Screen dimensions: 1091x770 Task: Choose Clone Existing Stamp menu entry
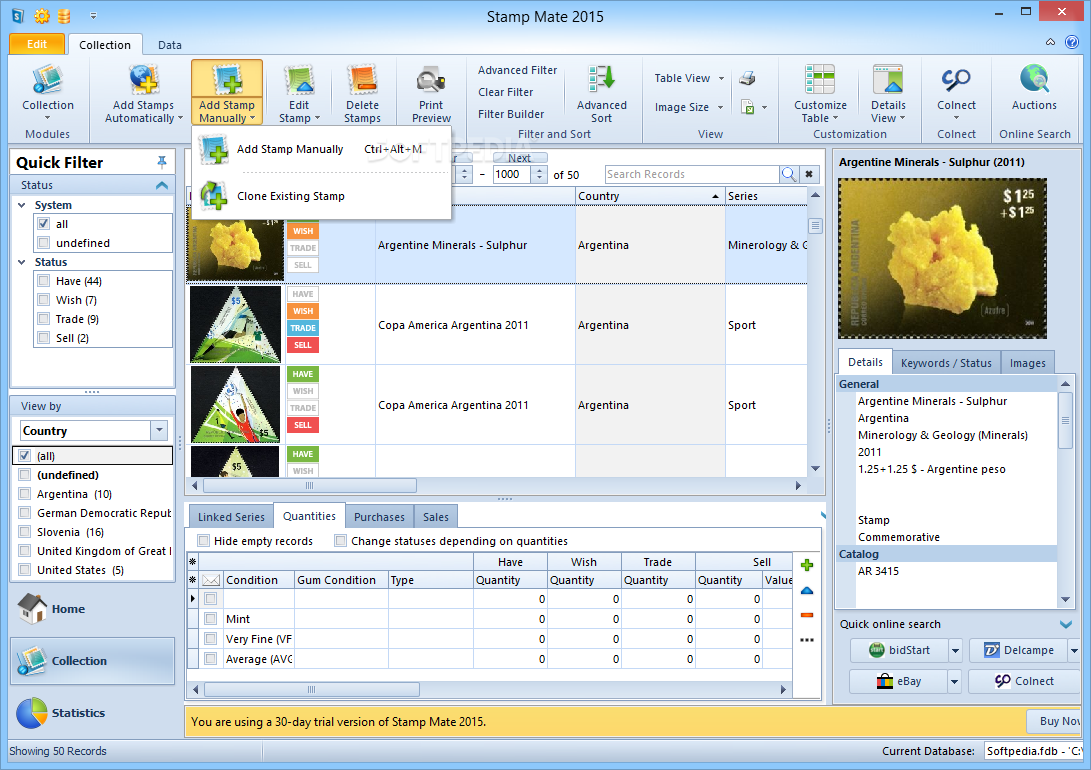coord(321,196)
